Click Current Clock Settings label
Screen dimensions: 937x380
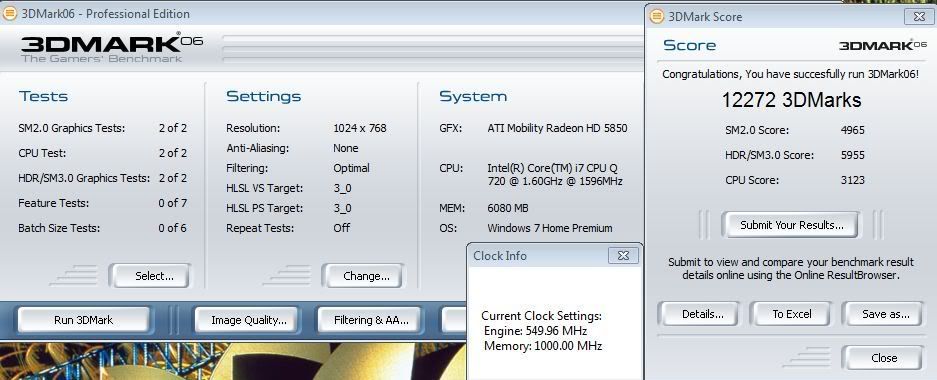click(x=541, y=316)
